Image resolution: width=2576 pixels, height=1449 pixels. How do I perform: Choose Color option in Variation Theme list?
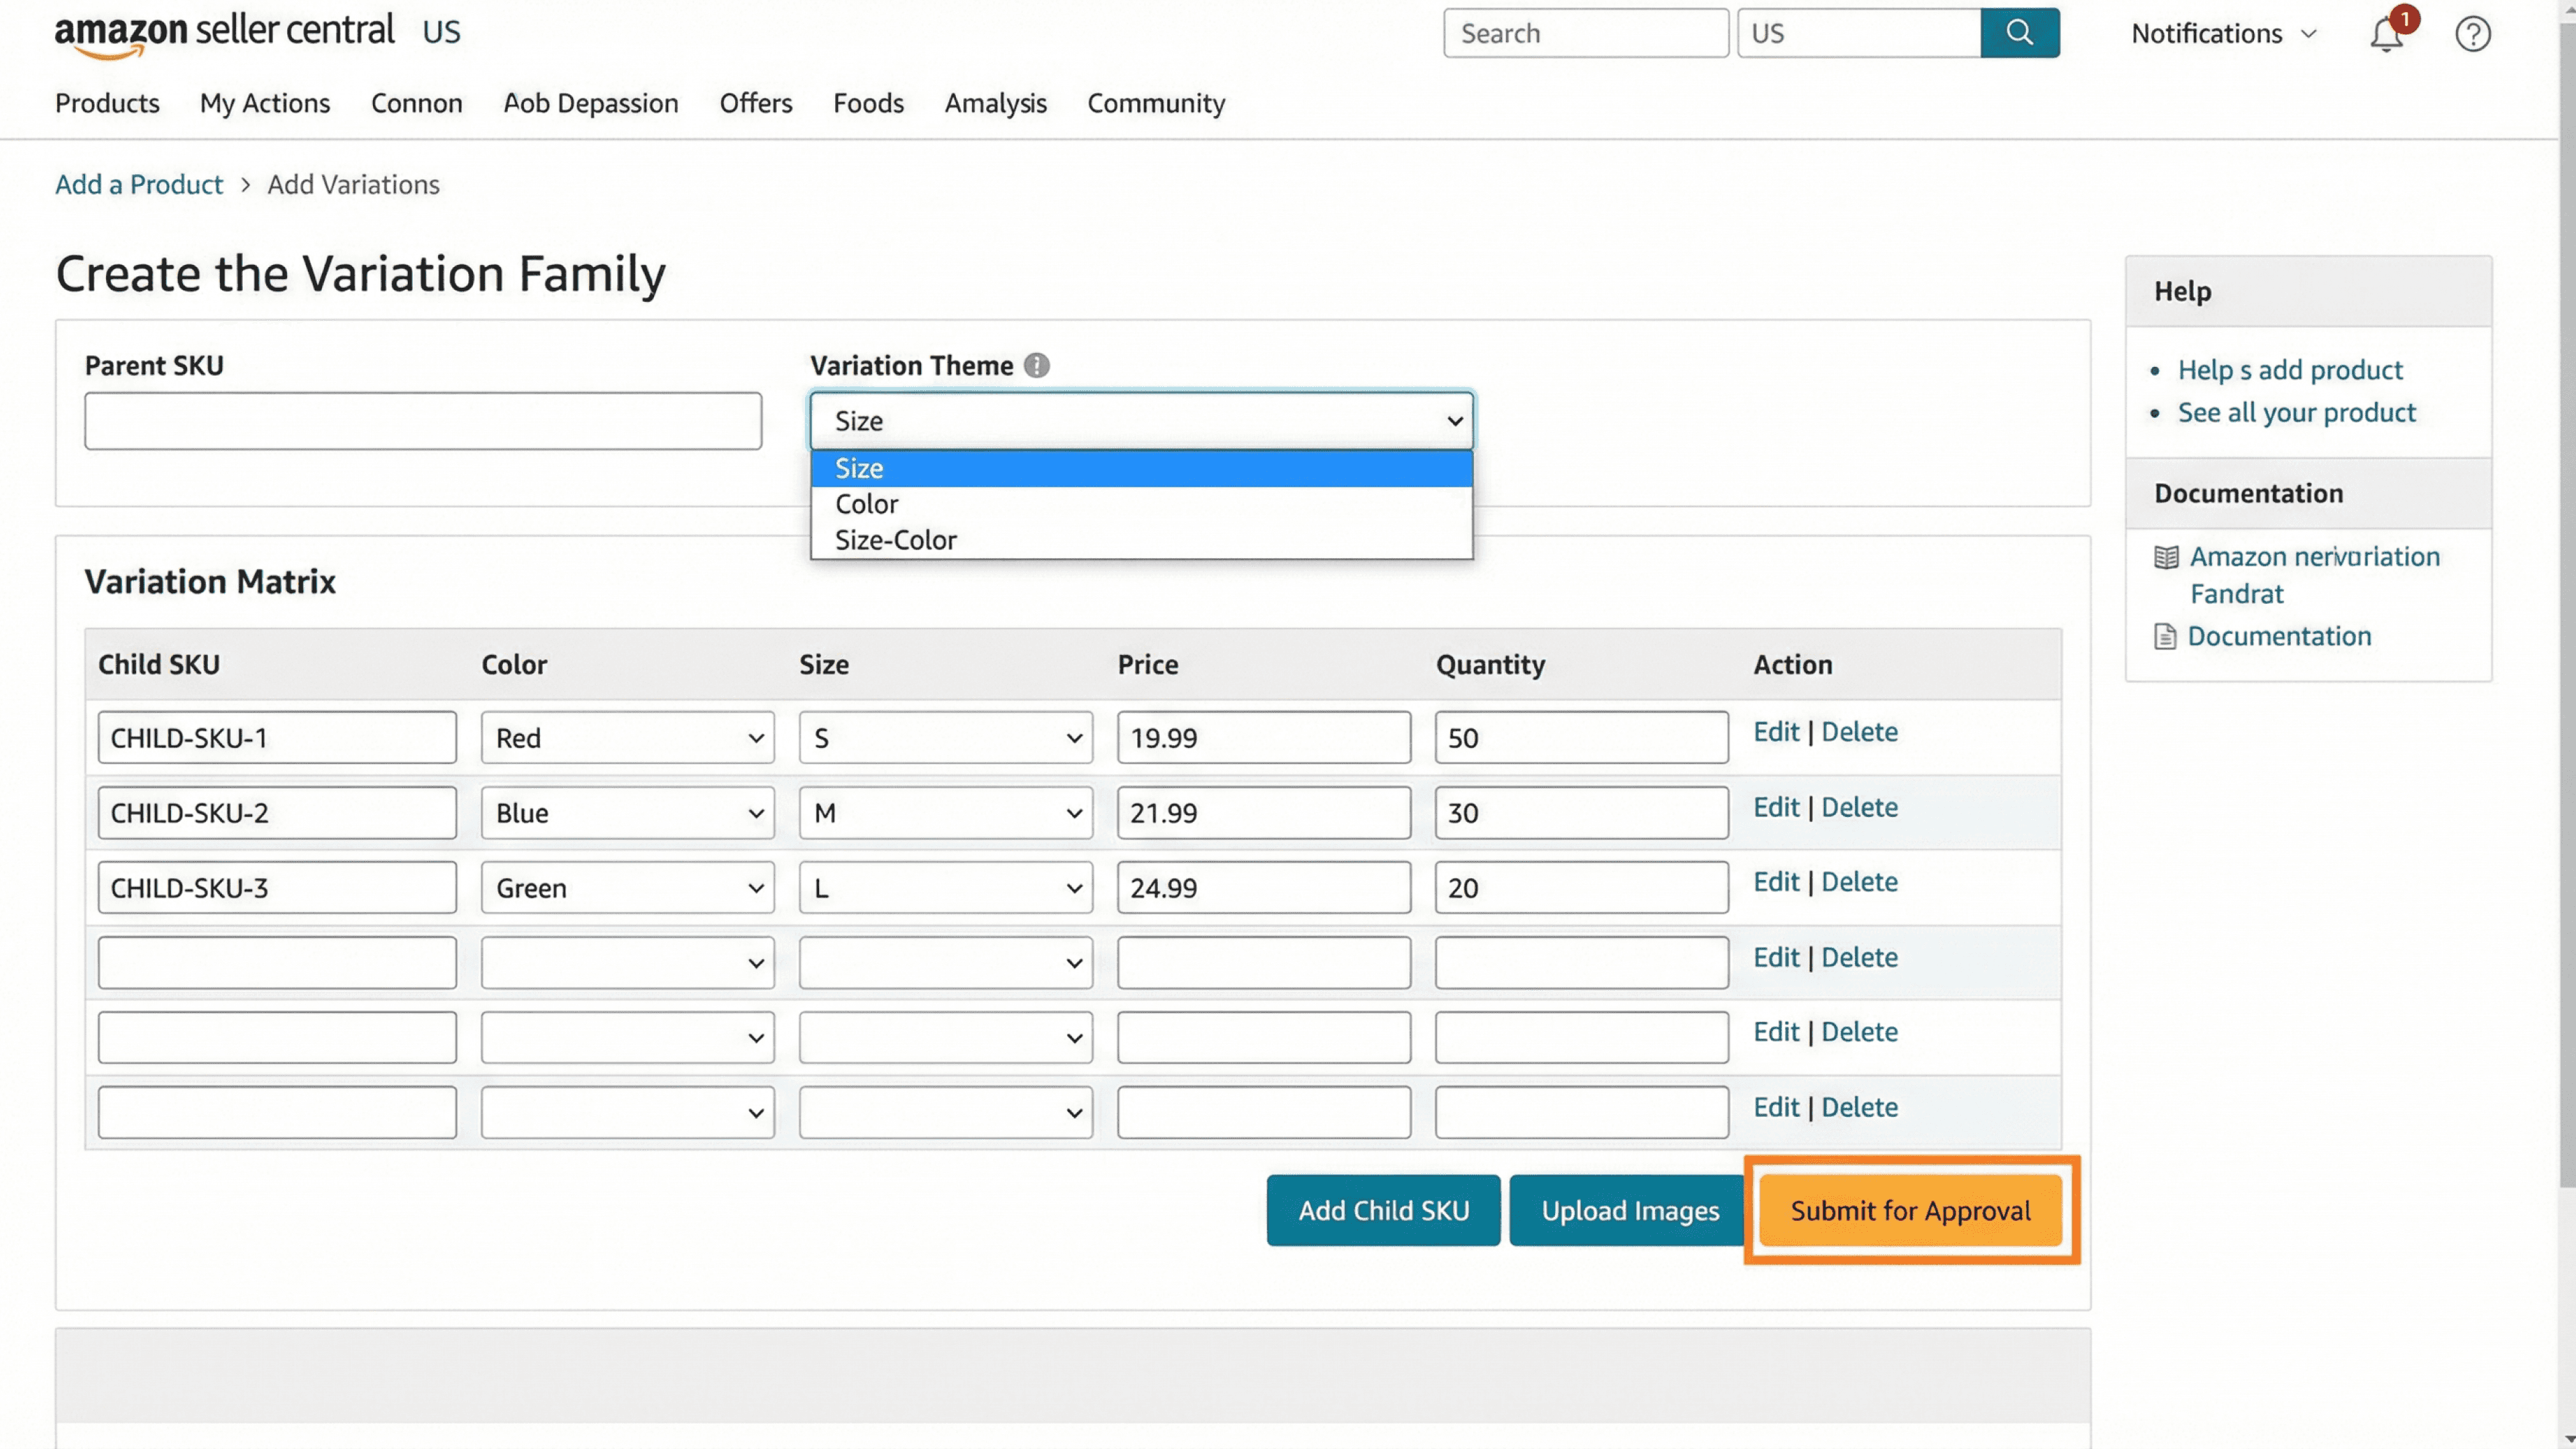pyautogui.click(x=867, y=504)
